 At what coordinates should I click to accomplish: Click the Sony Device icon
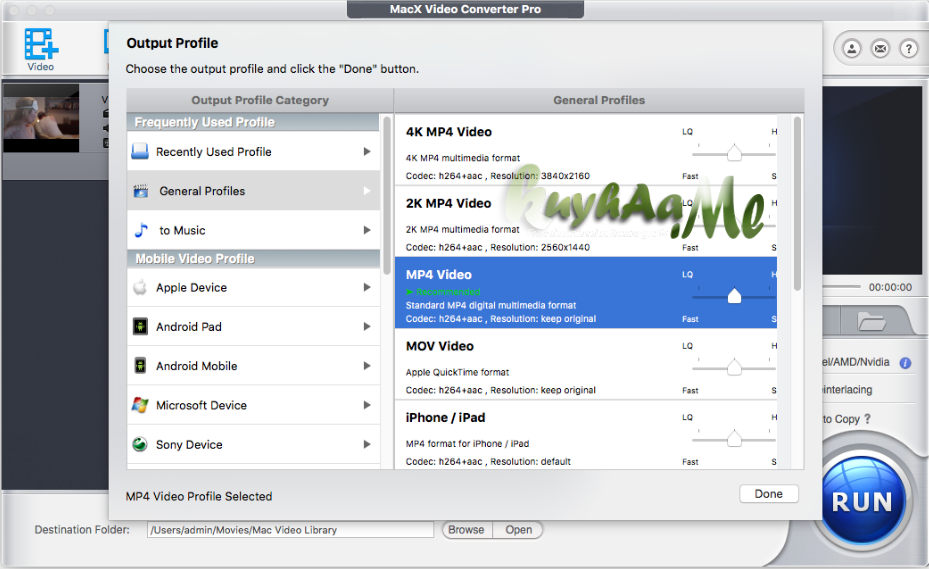pyautogui.click(x=140, y=445)
